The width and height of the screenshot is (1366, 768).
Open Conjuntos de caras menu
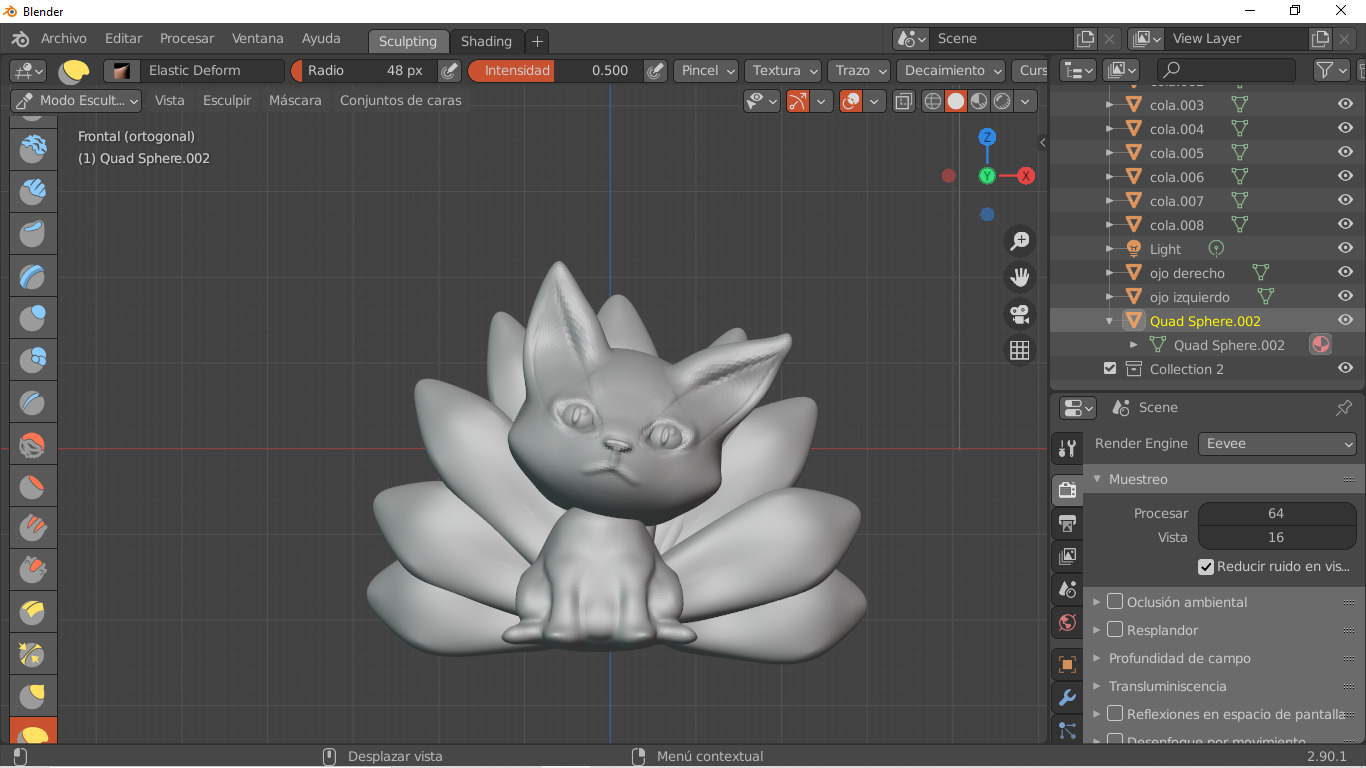point(401,101)
